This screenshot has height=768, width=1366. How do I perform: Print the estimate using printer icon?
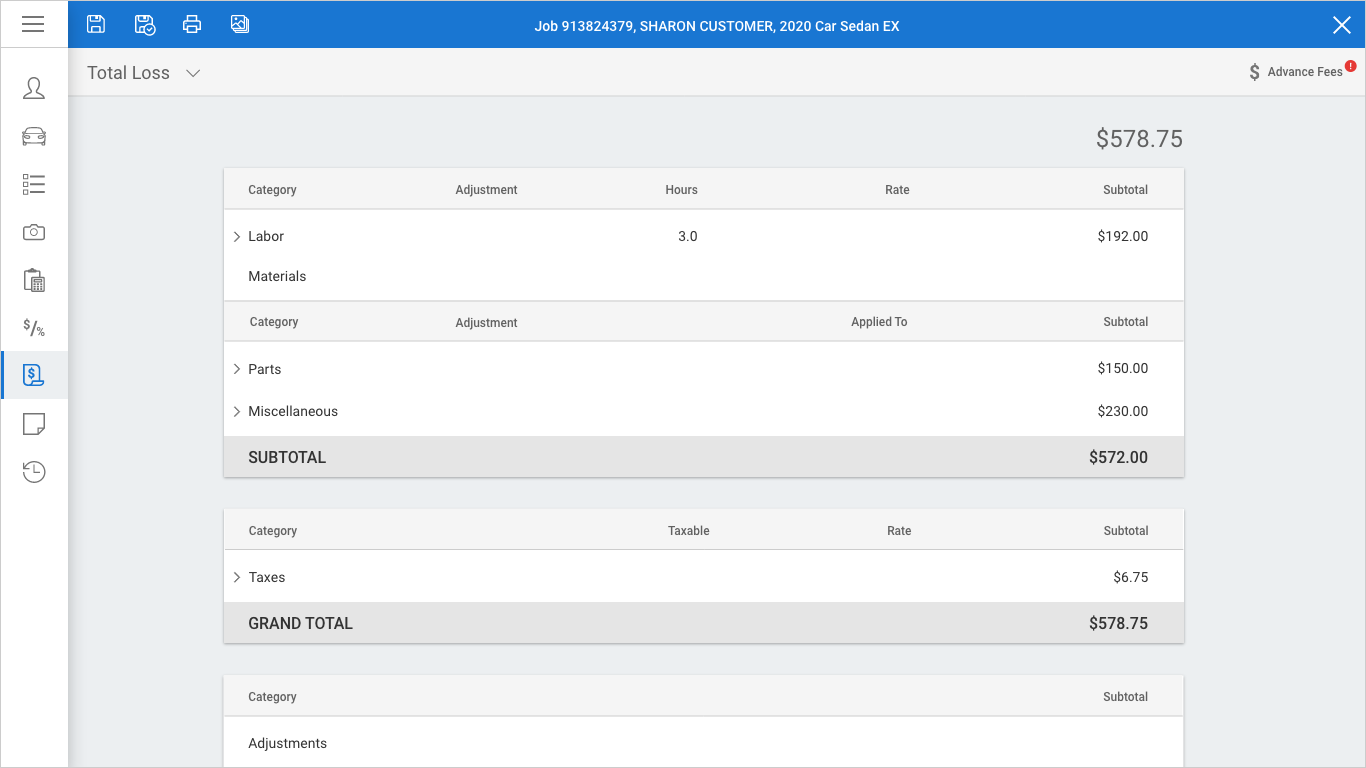pyautogui.click(x=192, y=24)
